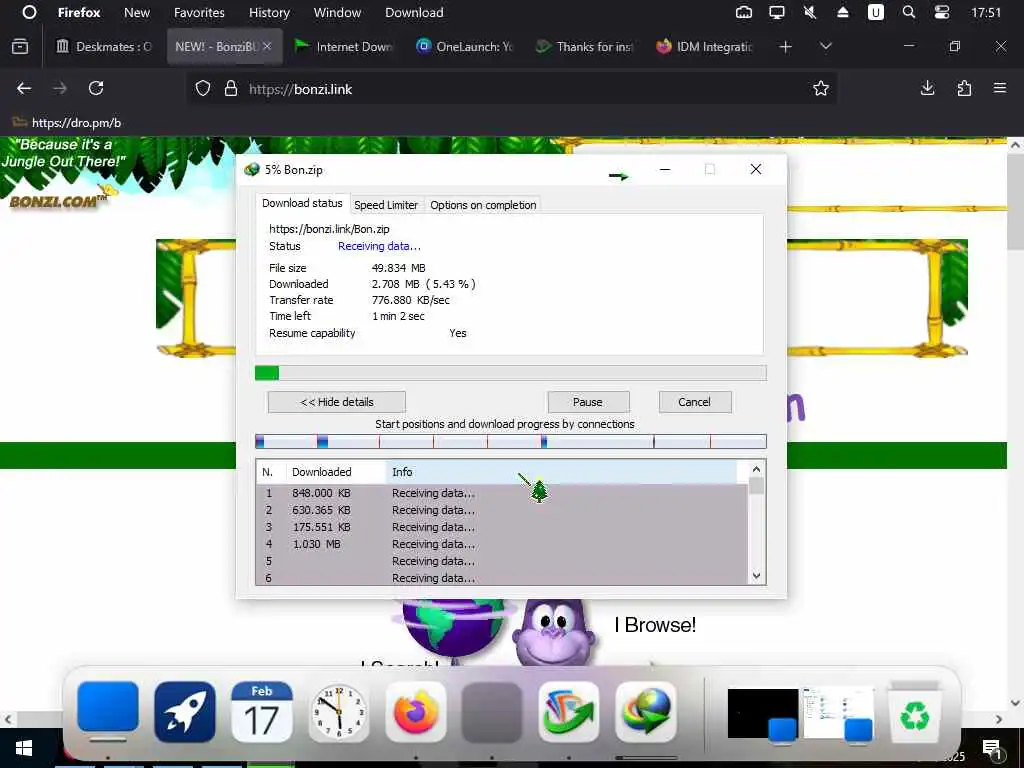Select connection row 4 with 1.030 MB
Screen dimensions: 1024x768
[x=502, y=544]
